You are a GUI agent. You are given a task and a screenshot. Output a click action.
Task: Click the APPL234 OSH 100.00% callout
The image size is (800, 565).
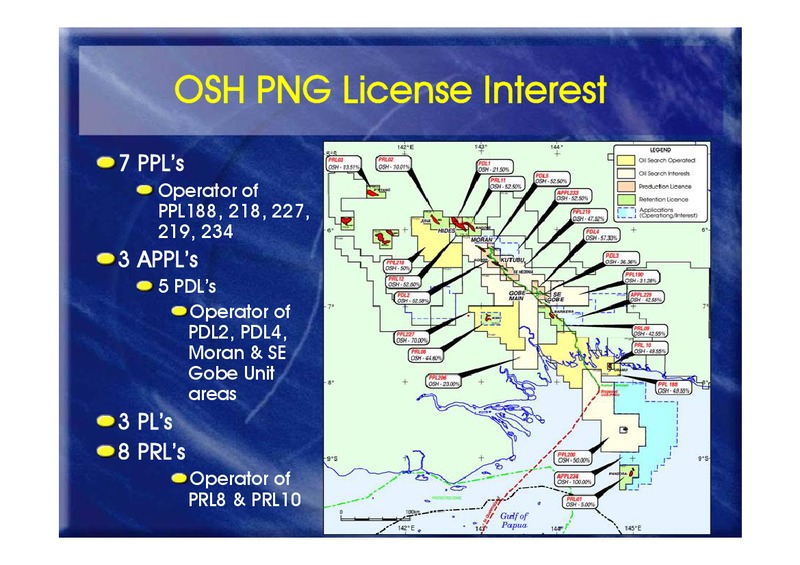pyautogui.click(x=574, y=479)
